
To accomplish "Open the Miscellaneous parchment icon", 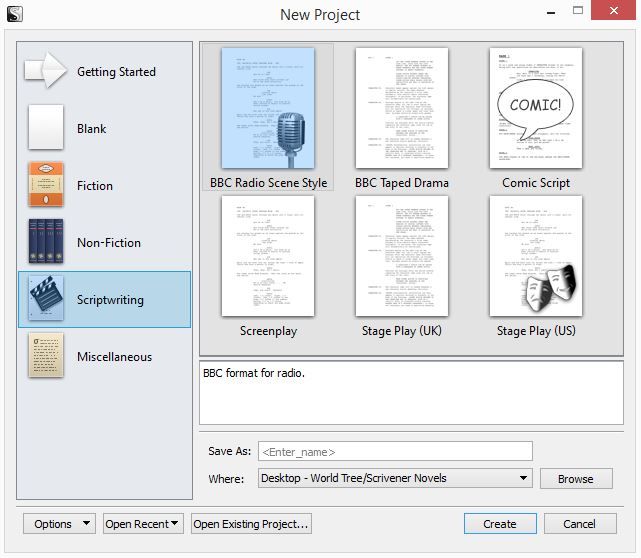I will (46, 355).
